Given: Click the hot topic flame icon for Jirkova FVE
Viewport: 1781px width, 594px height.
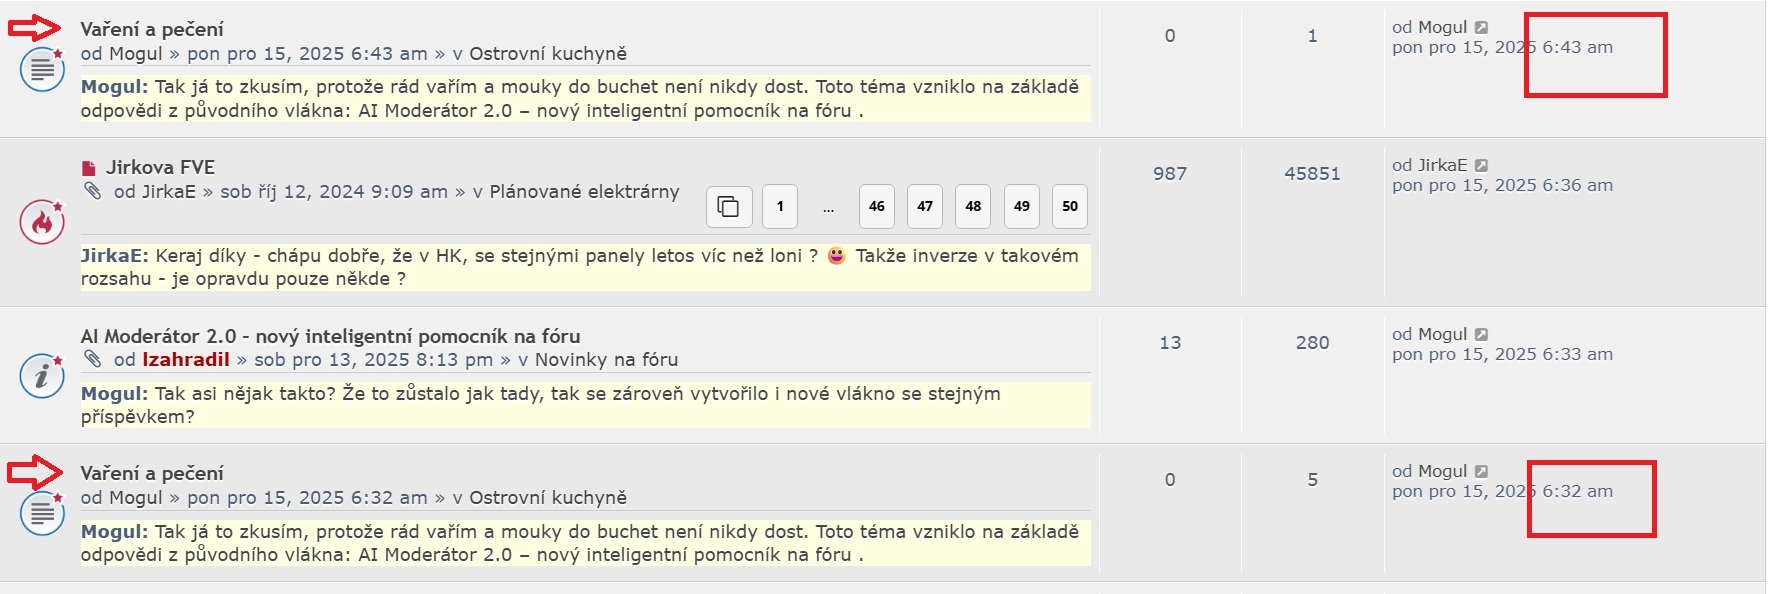Looking at the screenshot, I should point(42,222).
